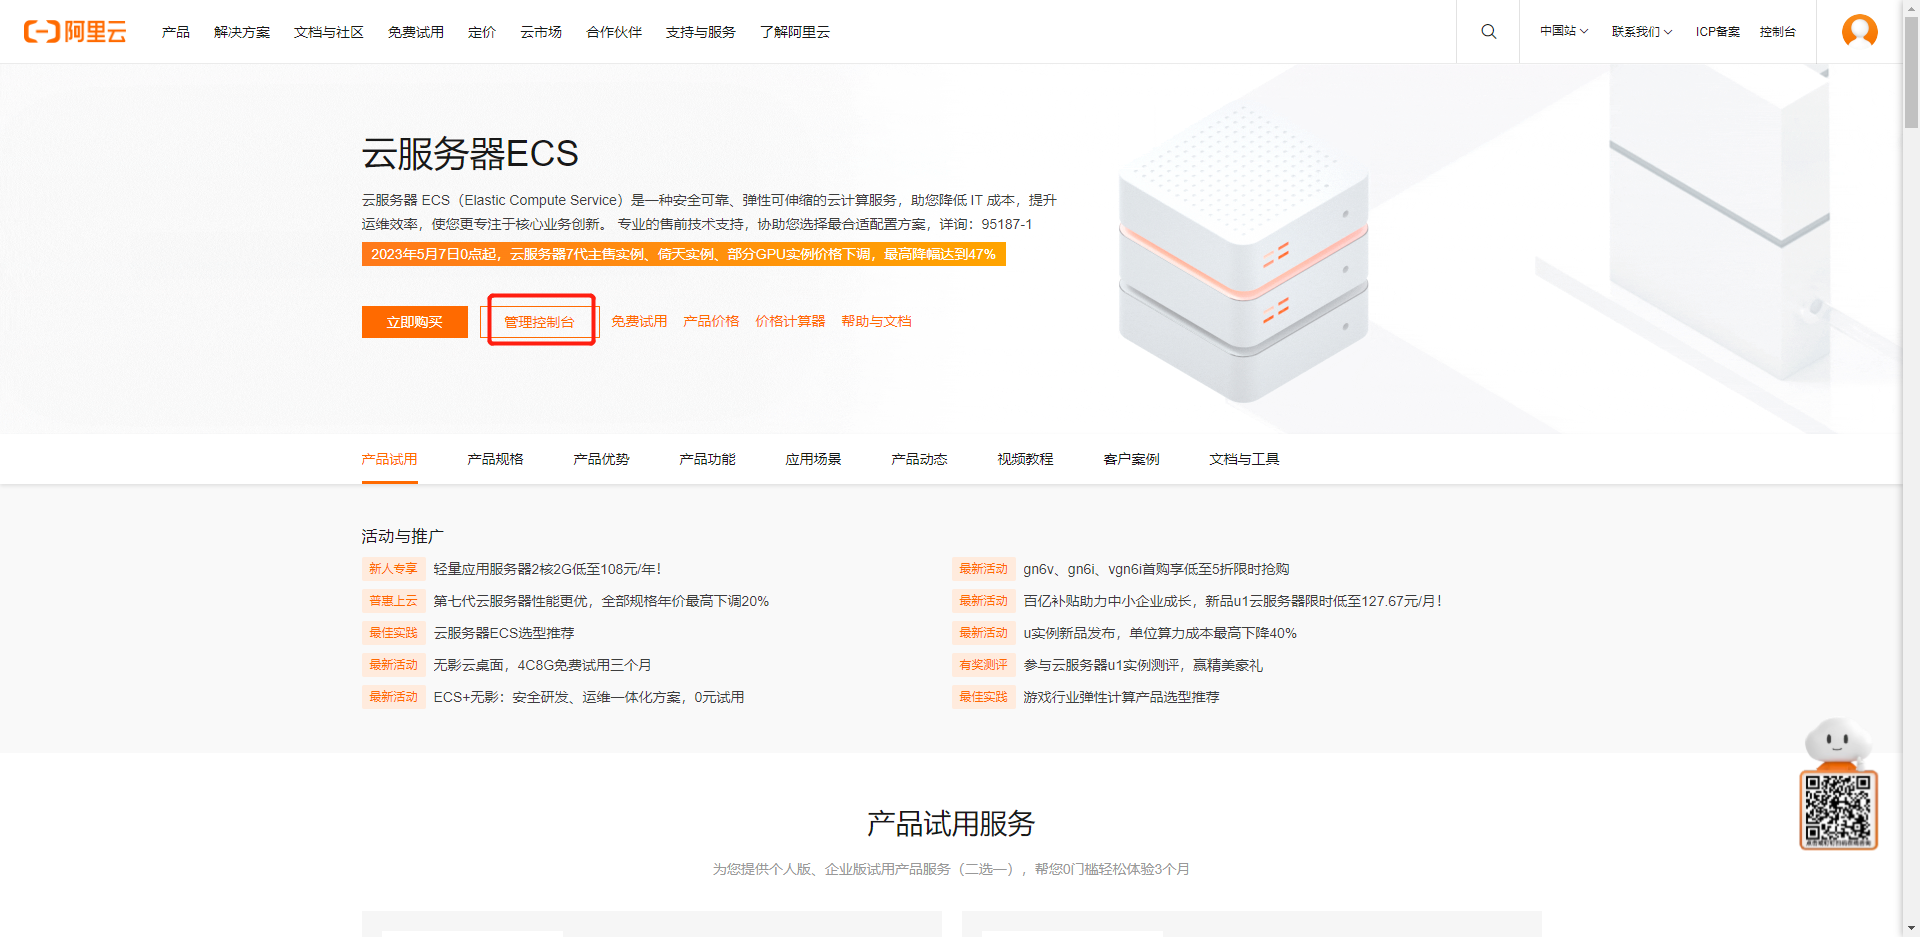Screen dimensions: 1920x937
Task: Open u实例新品发布 link
Action: click(x=1160, y=633)
